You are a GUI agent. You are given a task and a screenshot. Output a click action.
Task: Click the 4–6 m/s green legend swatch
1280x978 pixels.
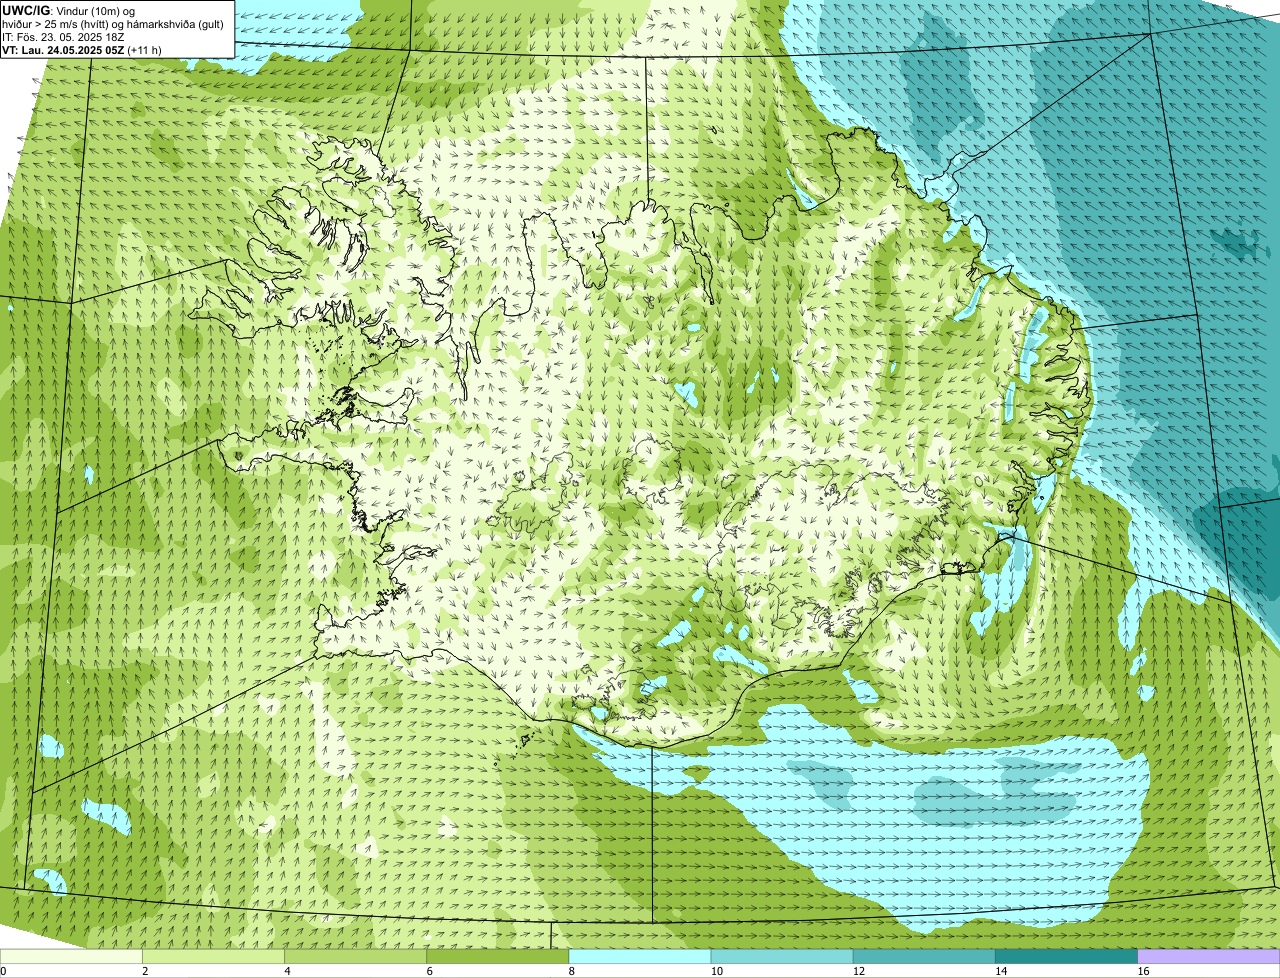coord(356,956)
